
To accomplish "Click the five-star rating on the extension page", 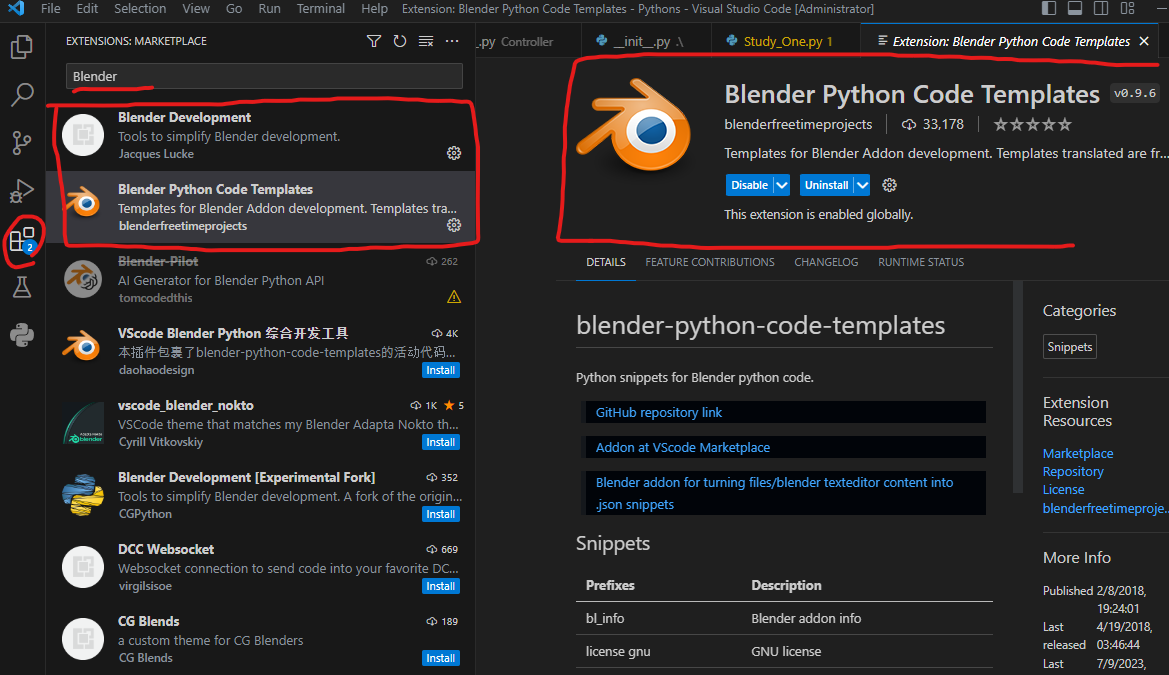I will [x=1033, y=125].
